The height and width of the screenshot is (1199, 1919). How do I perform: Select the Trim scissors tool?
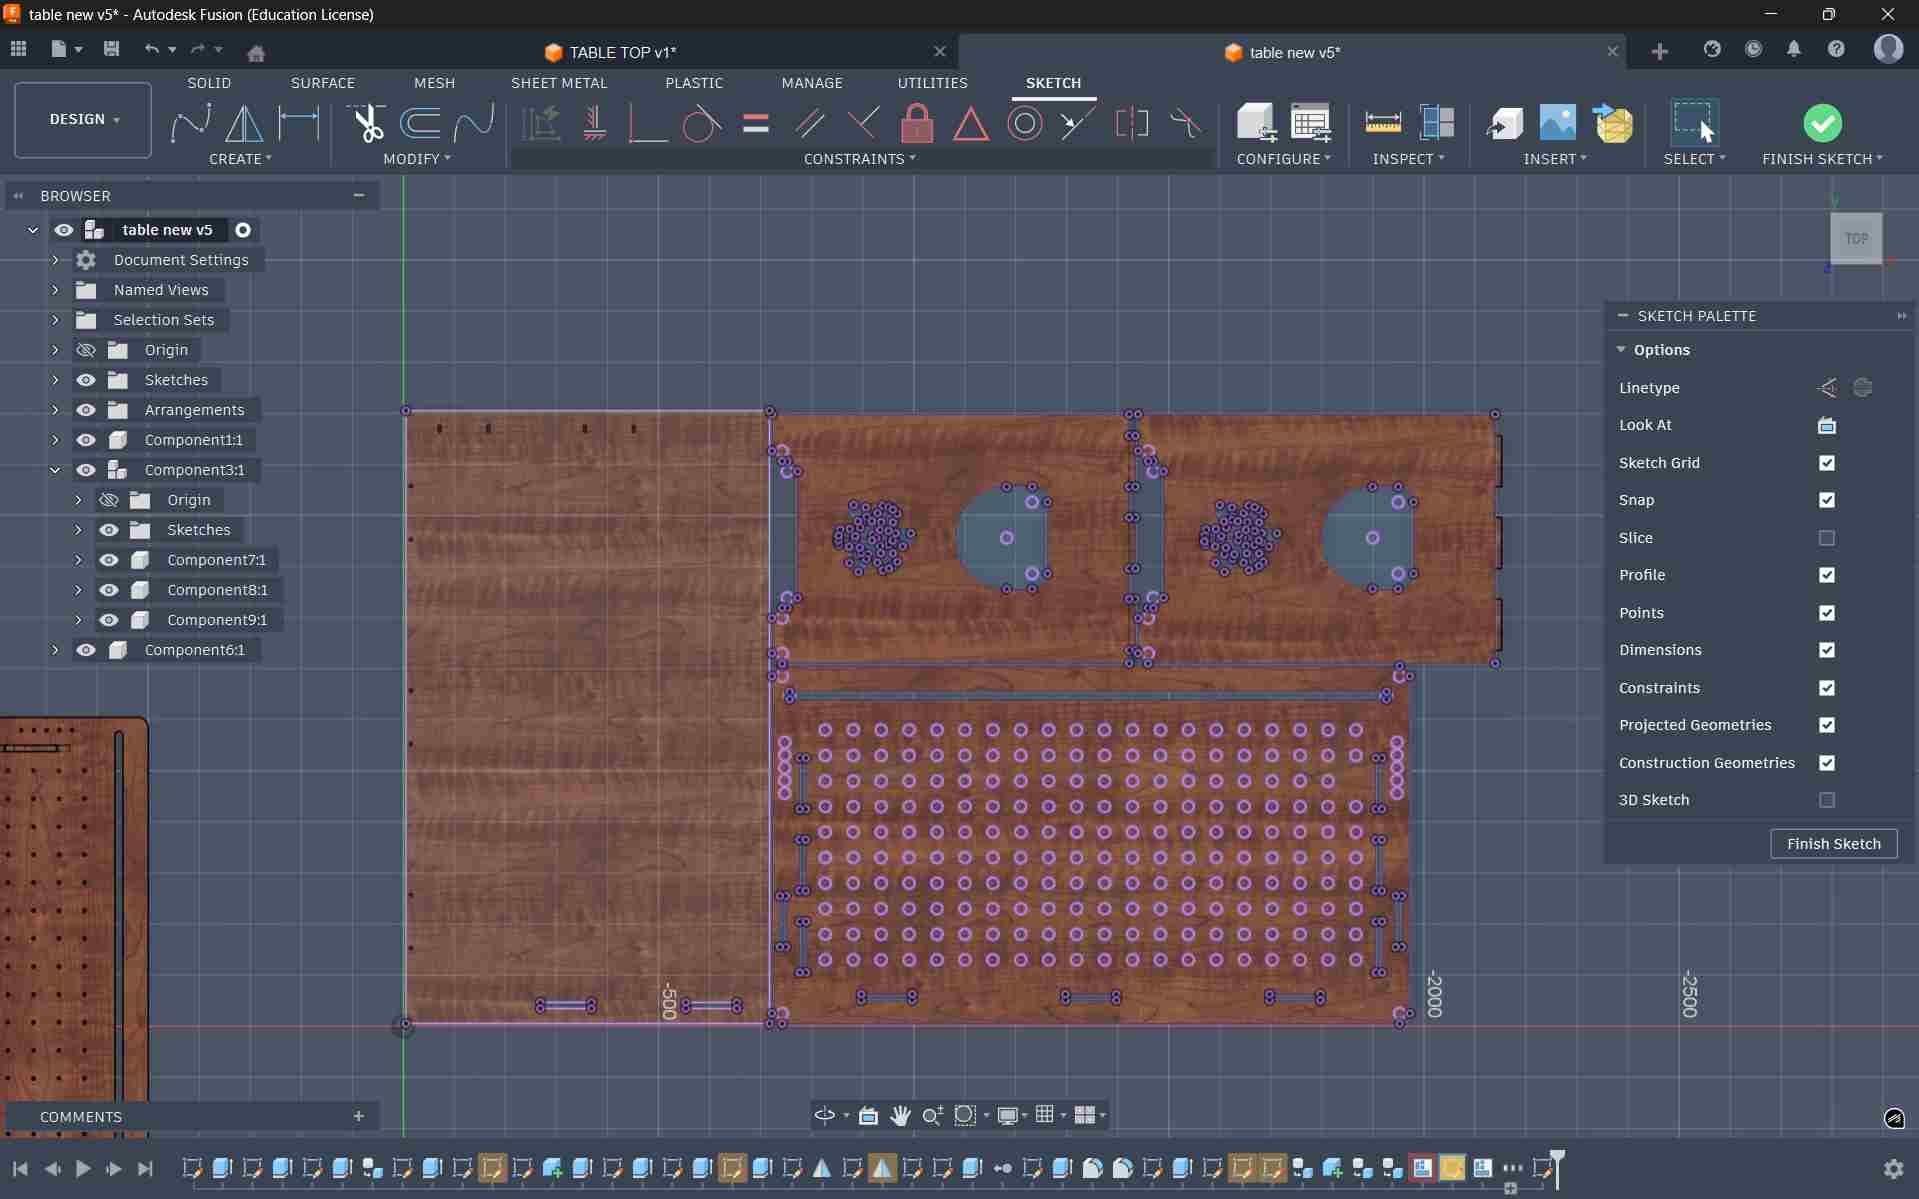(367, 124)
